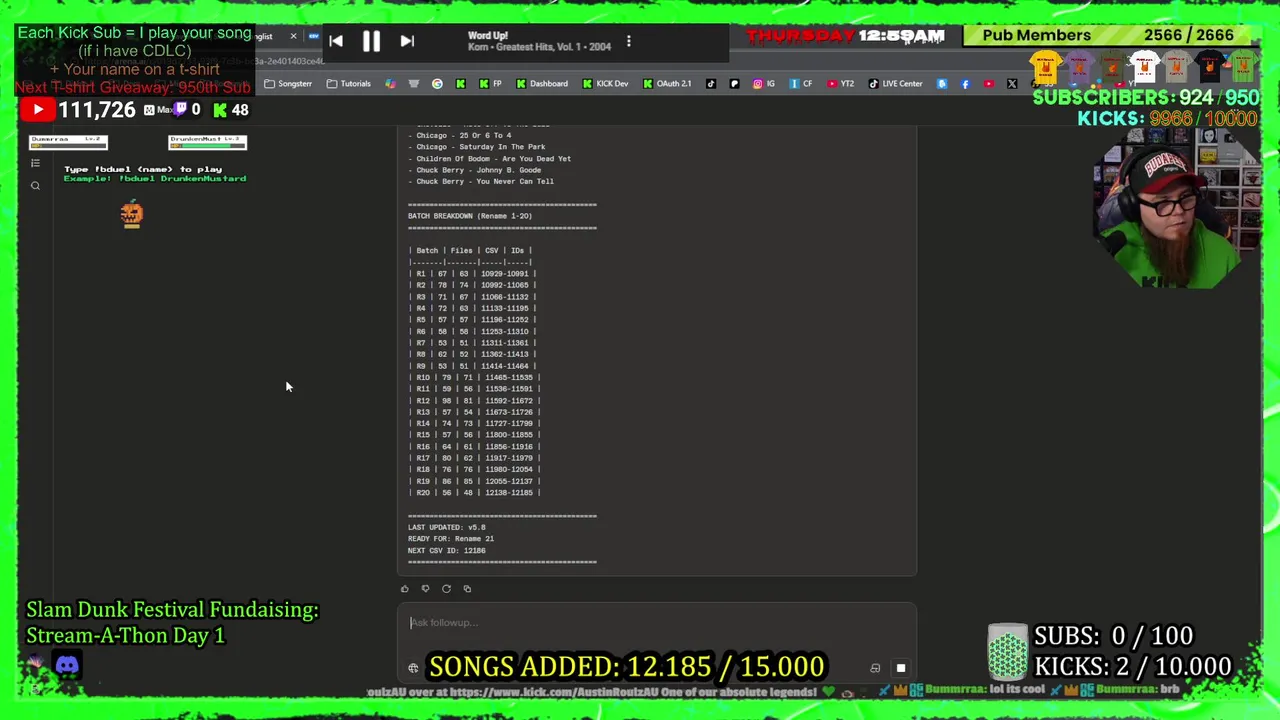Open the IG Instagram bookmark

point(764,84)
